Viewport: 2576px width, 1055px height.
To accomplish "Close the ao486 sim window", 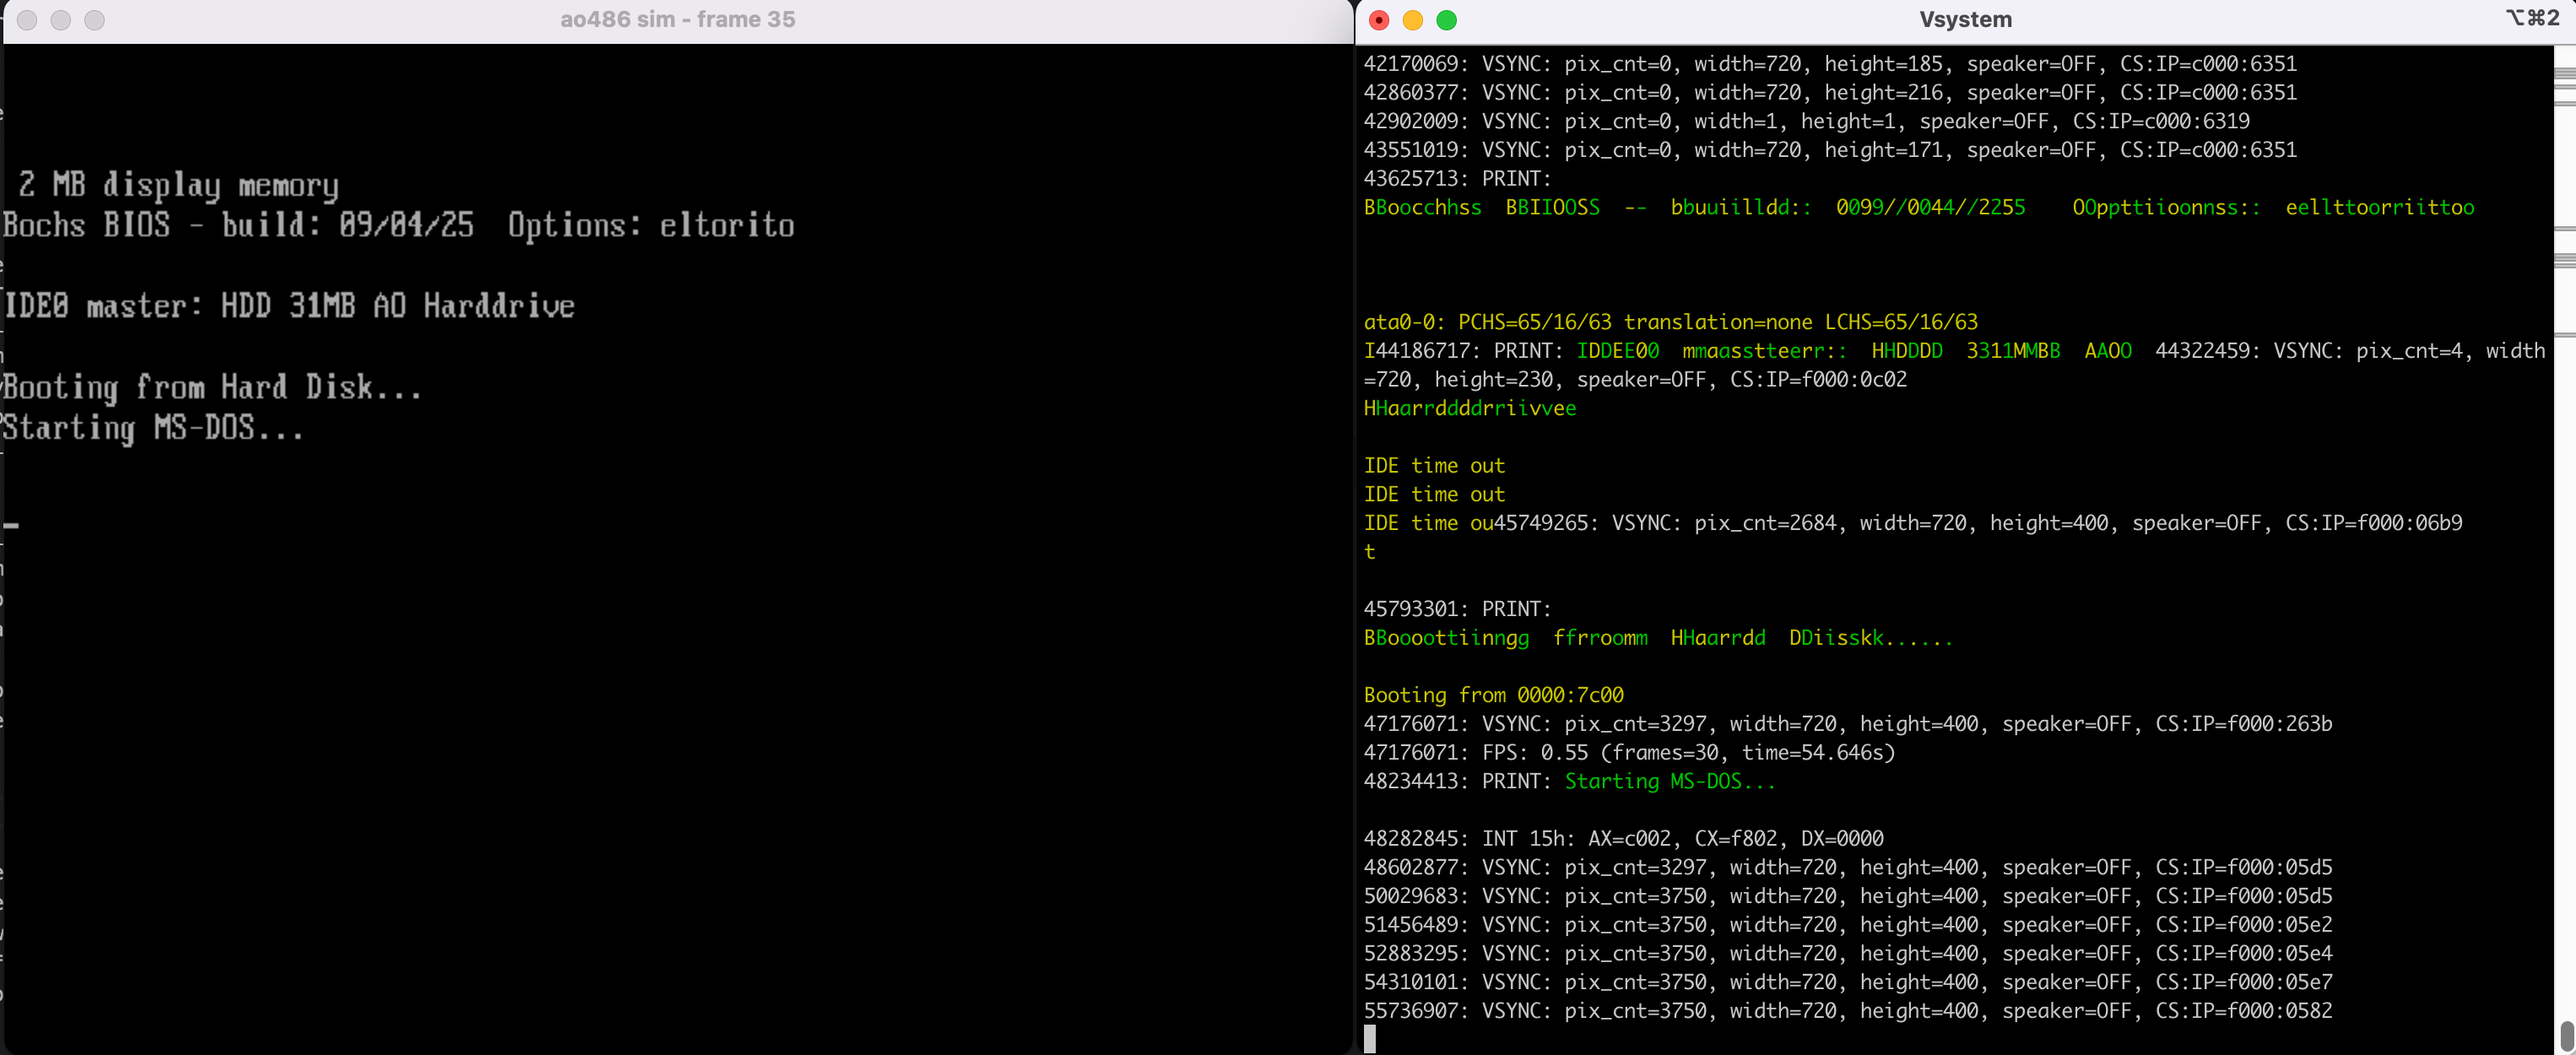I will pyautogui.click(x=27, y=20).
